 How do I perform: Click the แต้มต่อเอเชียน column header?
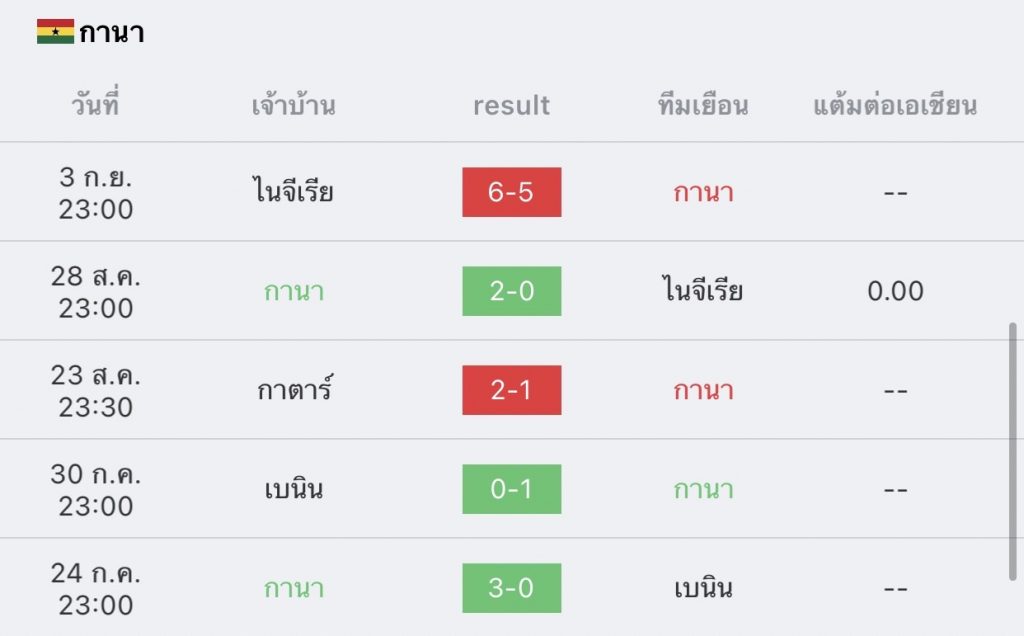[895, 105]
